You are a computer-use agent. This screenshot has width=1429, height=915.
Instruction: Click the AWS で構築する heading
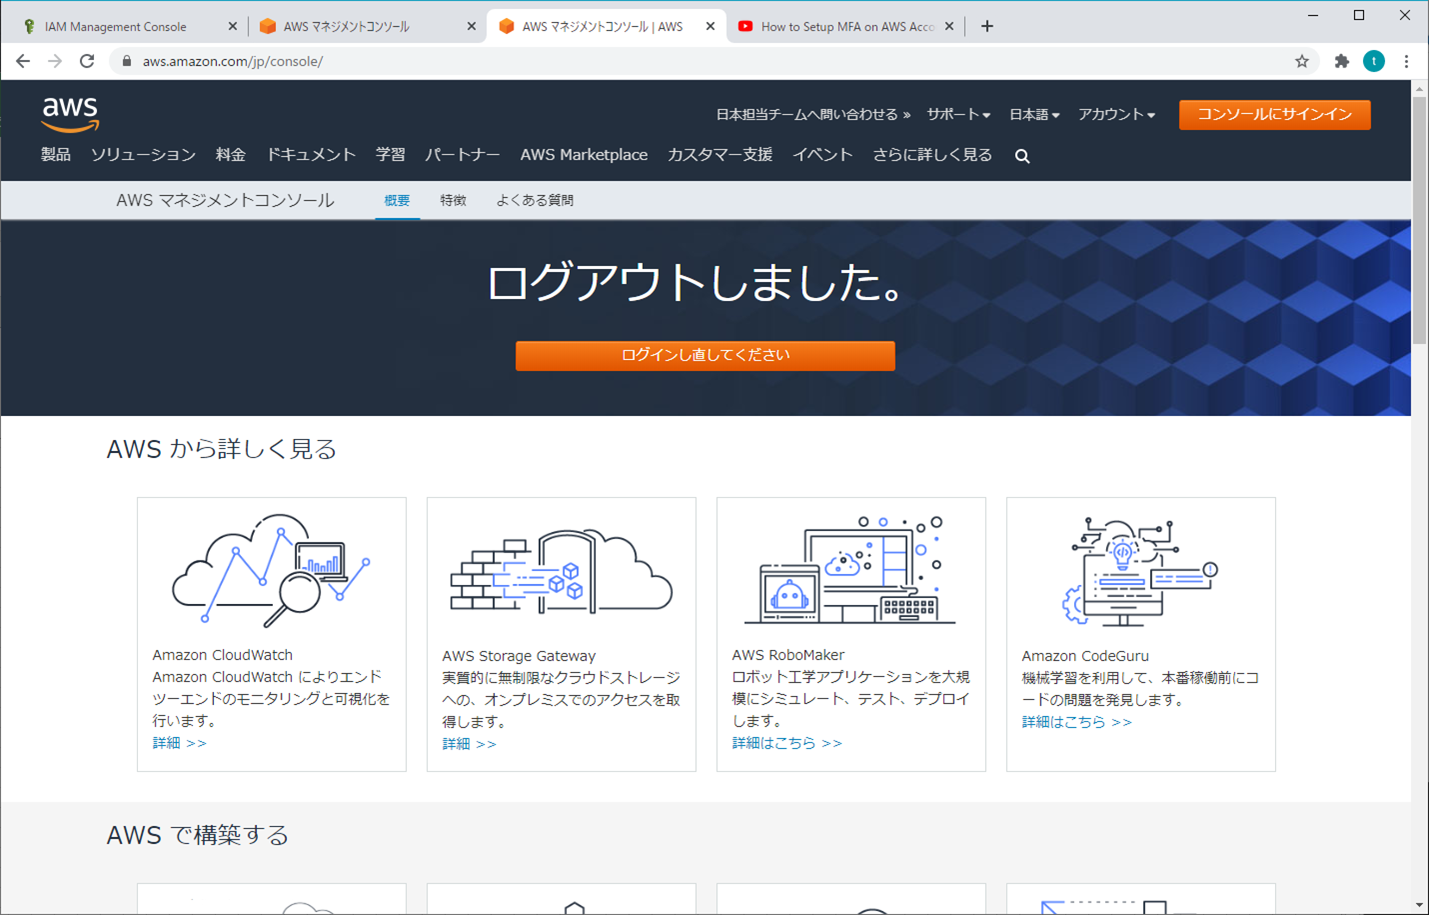[x=198, y=835]
